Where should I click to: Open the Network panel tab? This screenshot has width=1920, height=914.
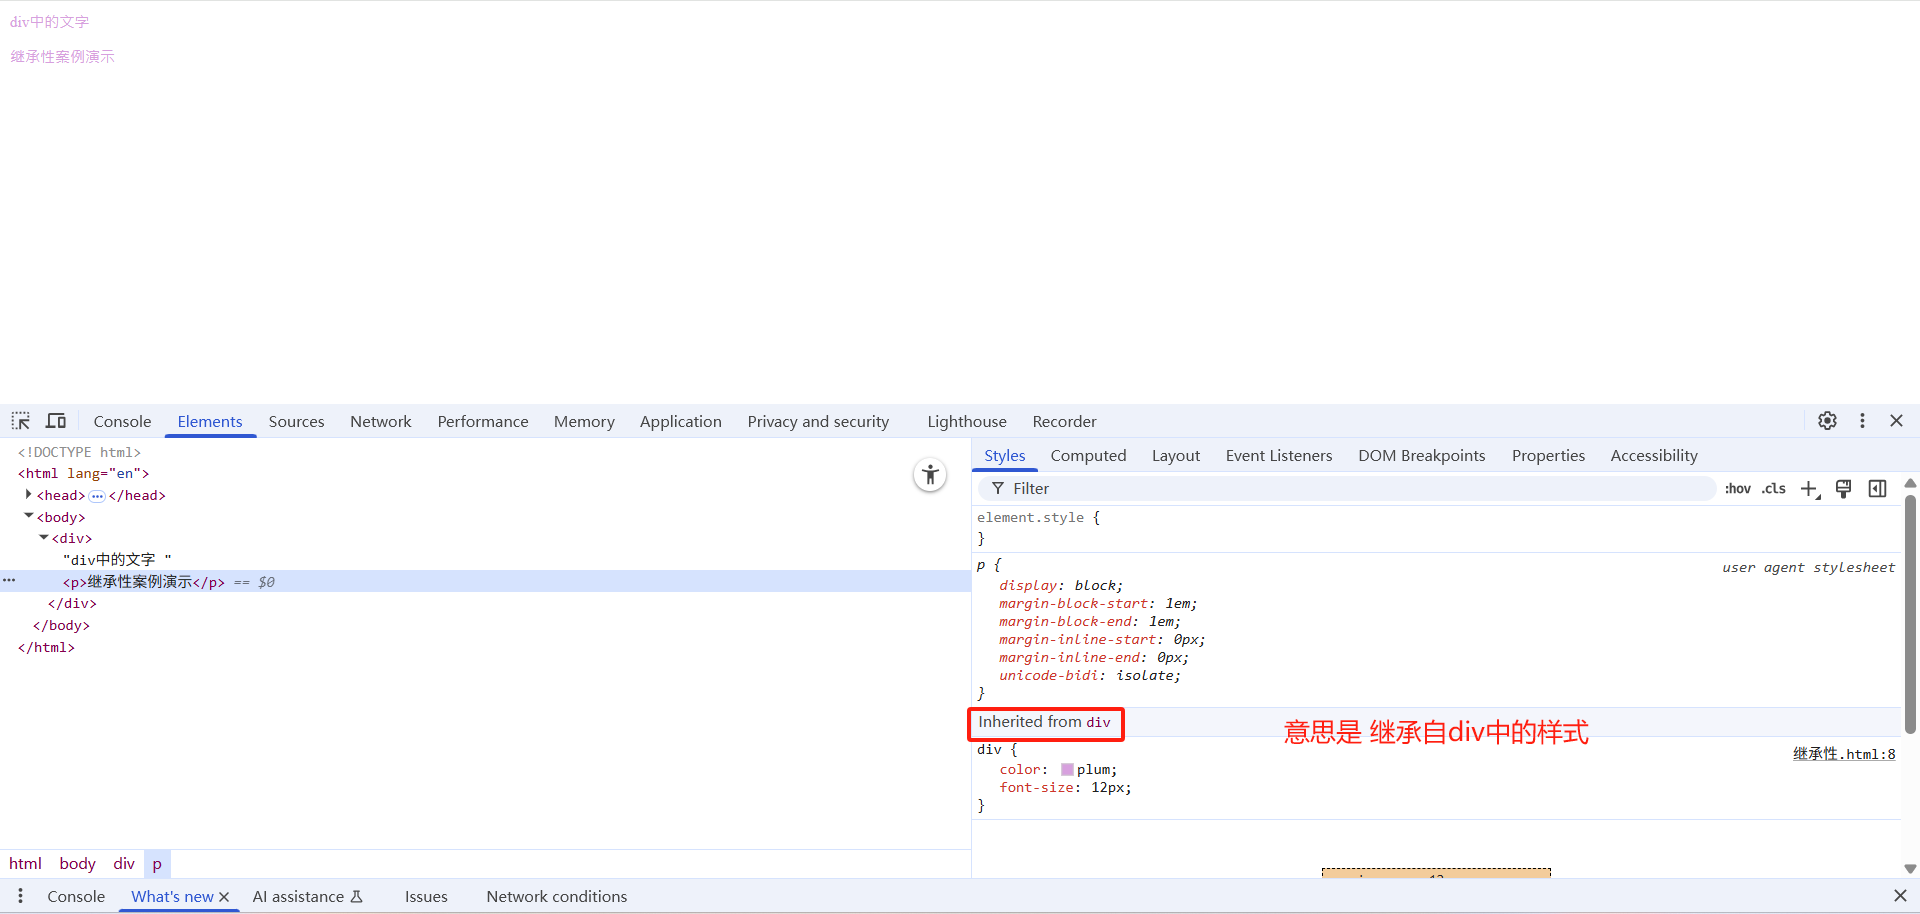pyautogui.click(x=380, y=422)
